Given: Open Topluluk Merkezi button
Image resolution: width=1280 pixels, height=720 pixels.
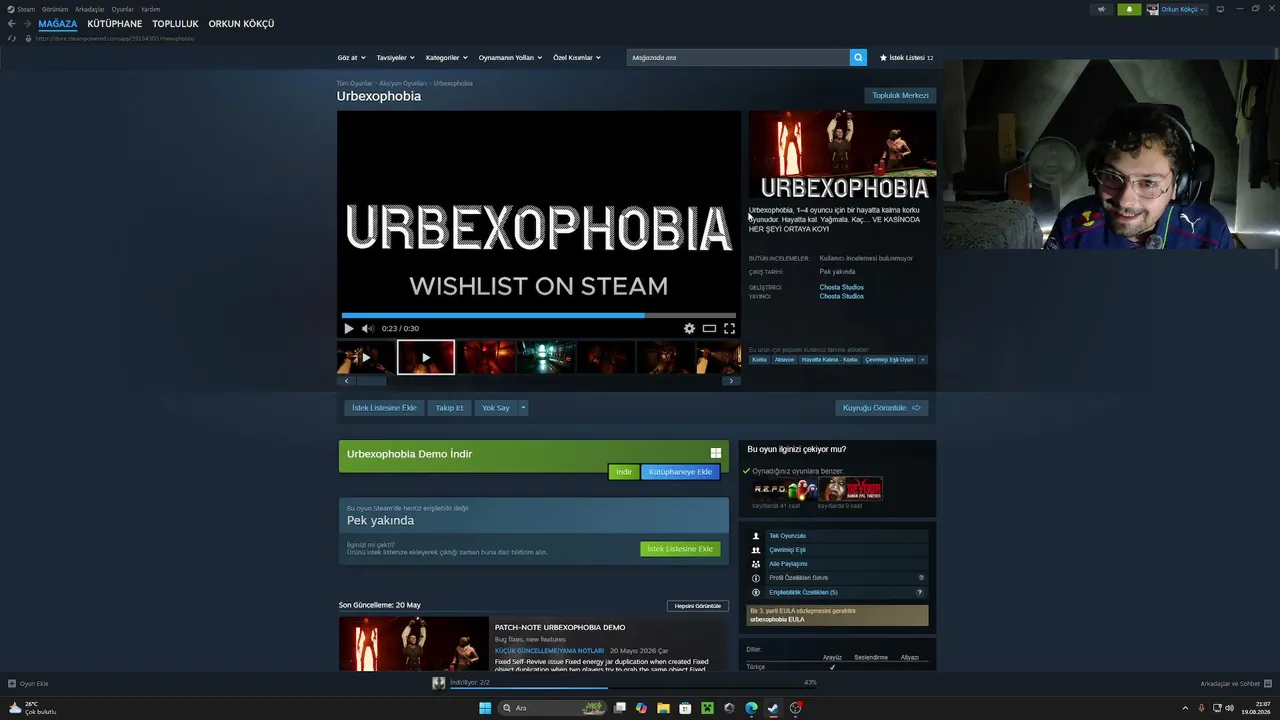Looking at the screenshot, I should coord(900,95).
